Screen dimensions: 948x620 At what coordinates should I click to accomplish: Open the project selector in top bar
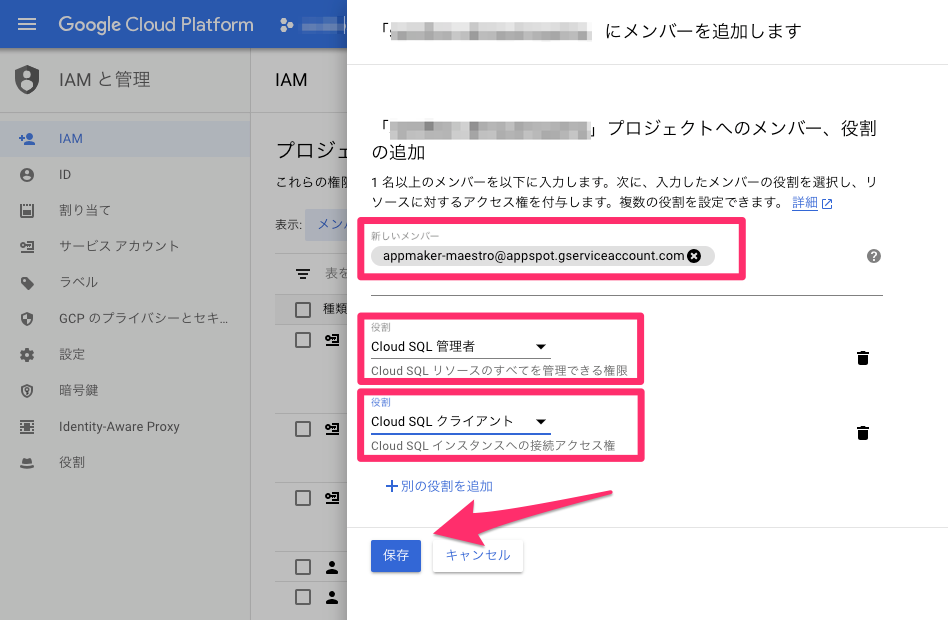pyautogui.click(x=312, y=25)
